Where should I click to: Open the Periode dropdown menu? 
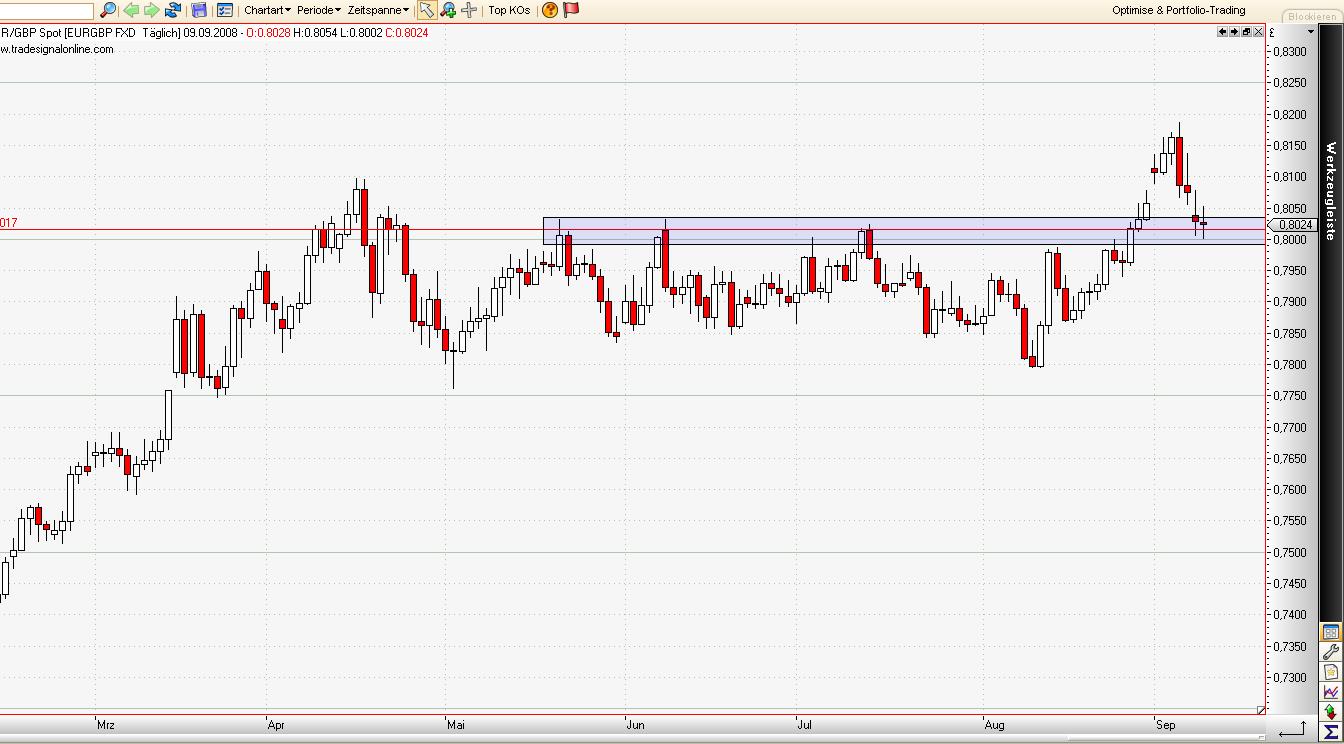tap(319, 10)
